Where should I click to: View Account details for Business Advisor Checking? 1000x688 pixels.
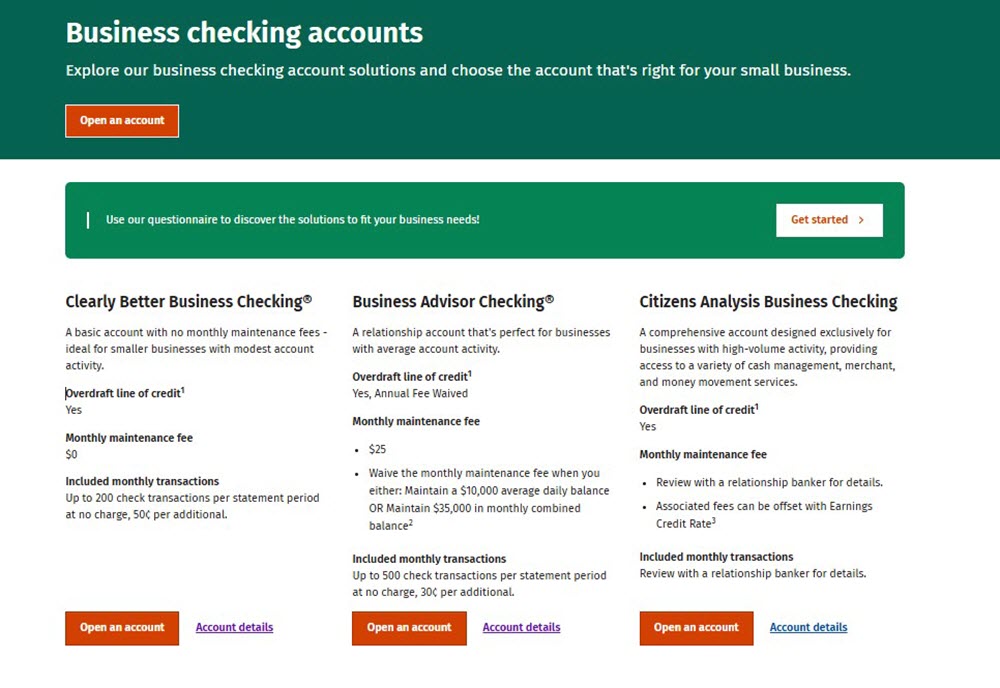pos(521,627)
